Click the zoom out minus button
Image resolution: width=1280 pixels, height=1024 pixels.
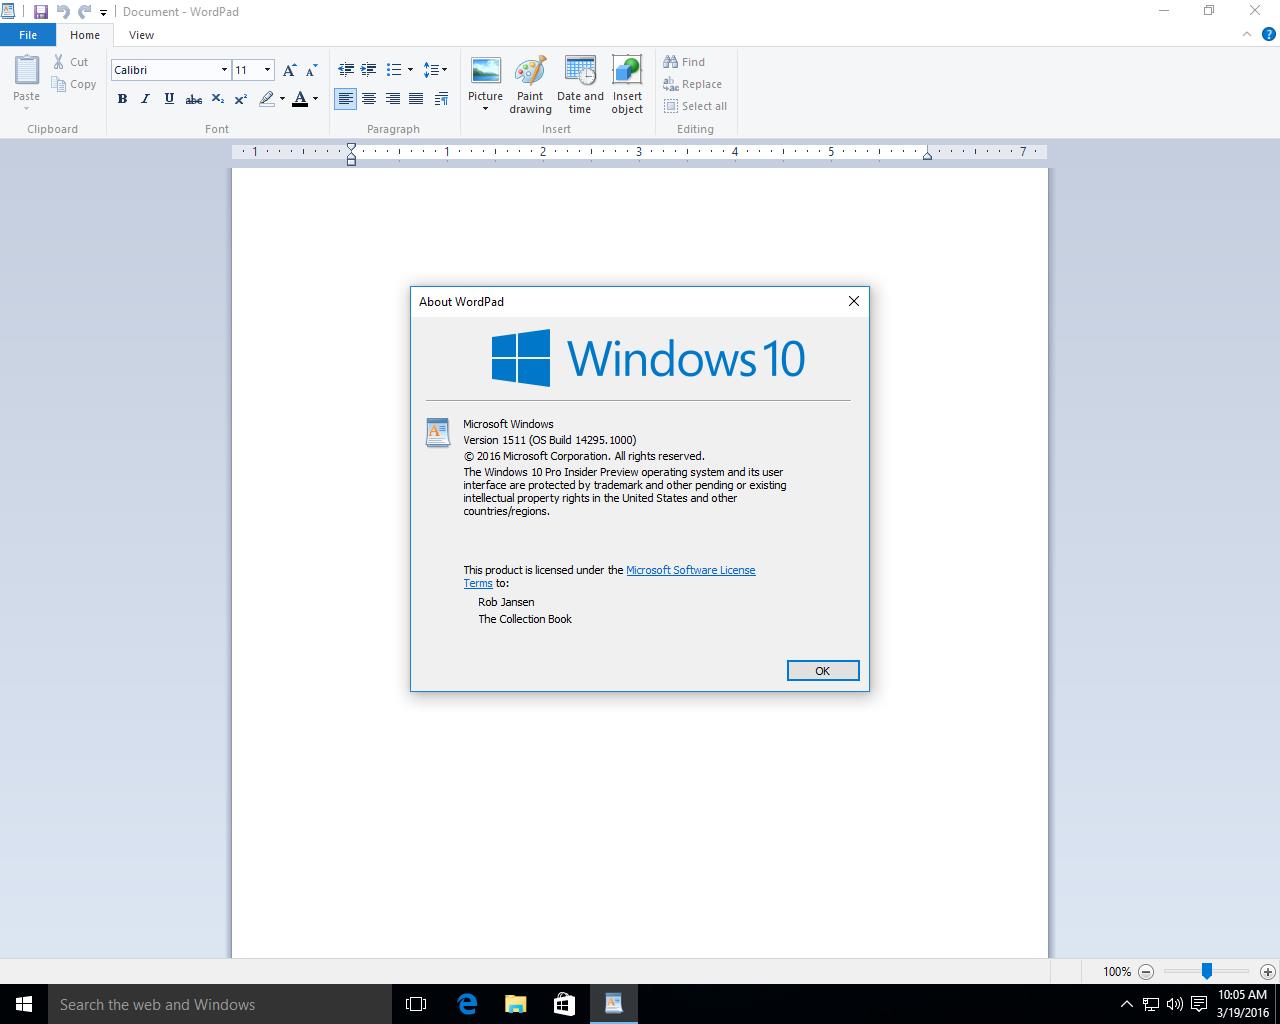1146,971
